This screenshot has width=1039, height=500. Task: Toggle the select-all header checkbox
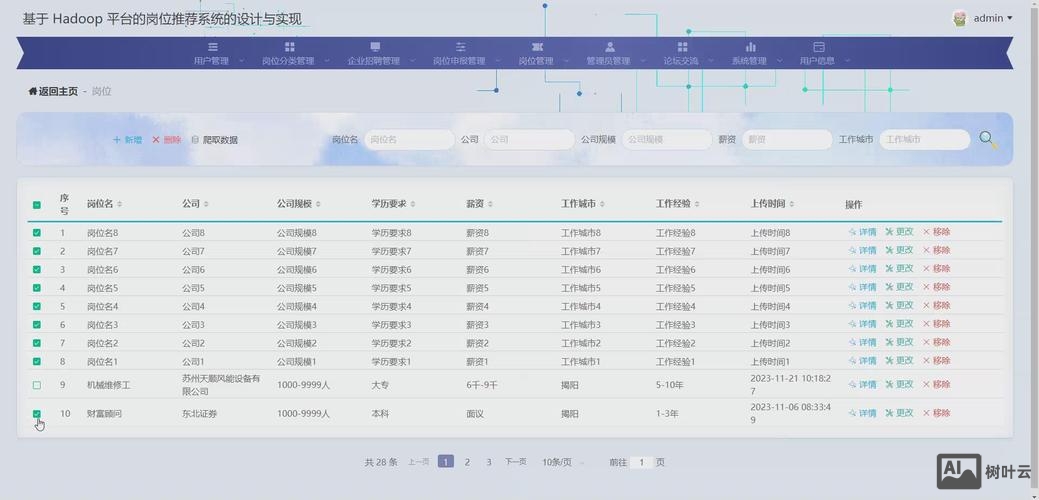click(x=37, y=205)
